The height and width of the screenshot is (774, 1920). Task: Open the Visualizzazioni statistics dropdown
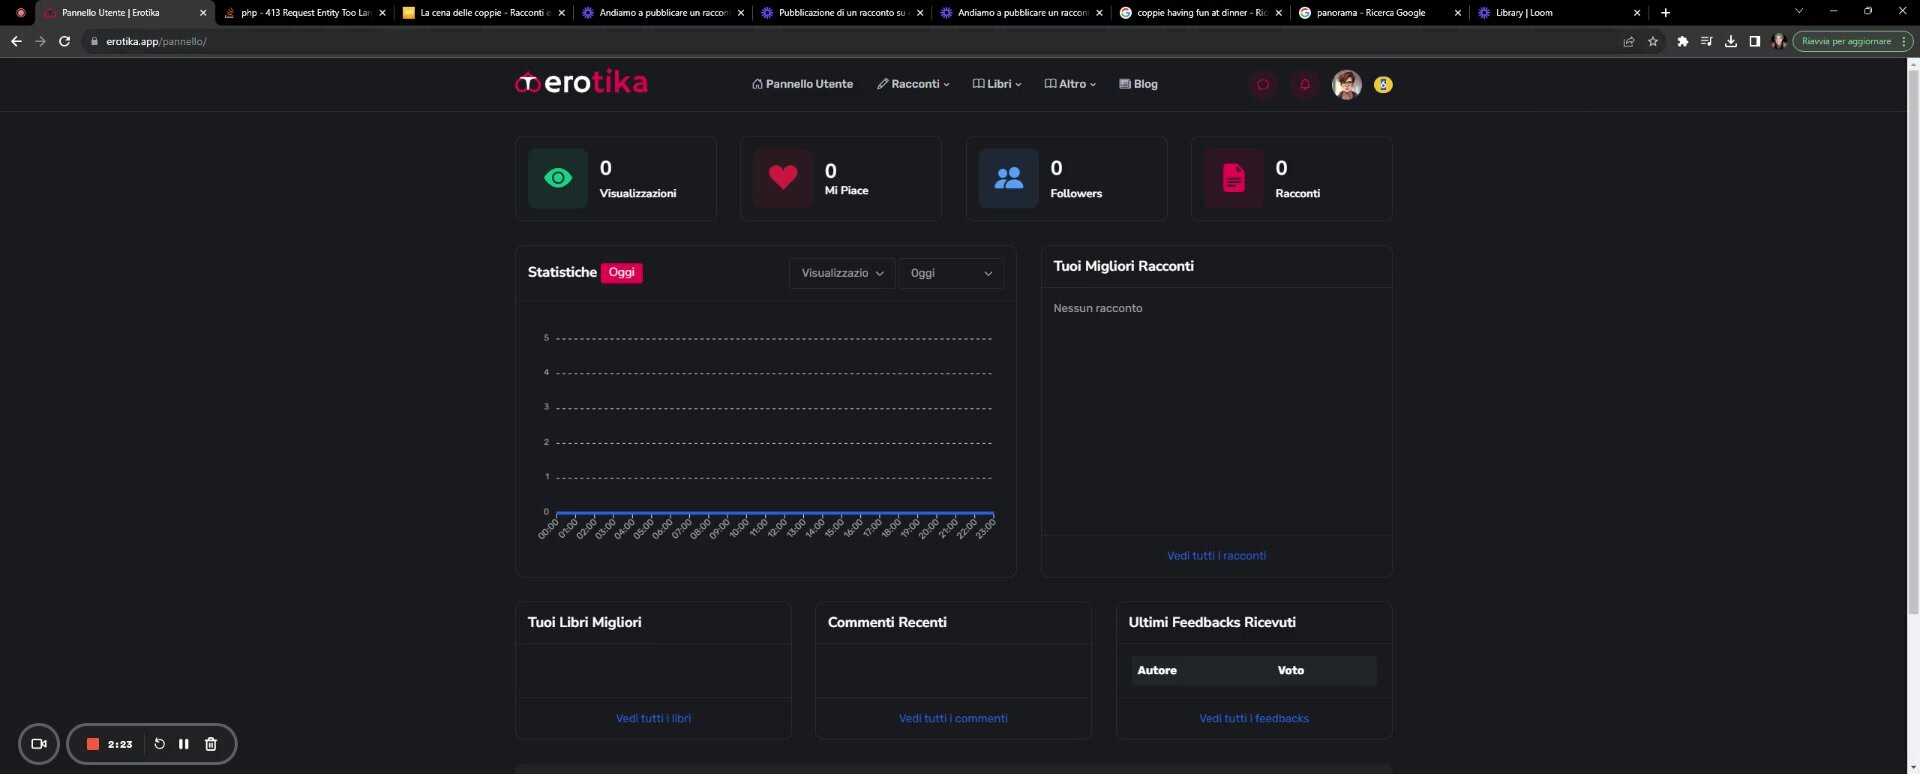(x=842, y=273)
